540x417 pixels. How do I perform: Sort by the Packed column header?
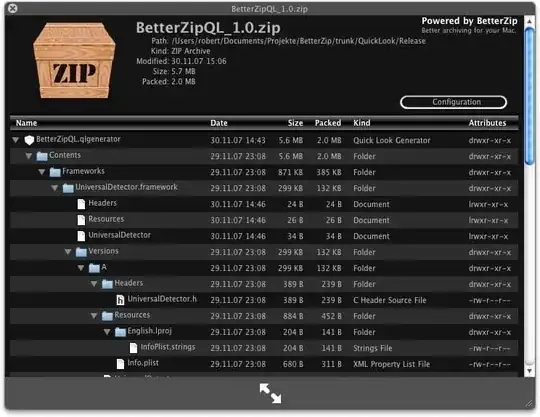328,123
